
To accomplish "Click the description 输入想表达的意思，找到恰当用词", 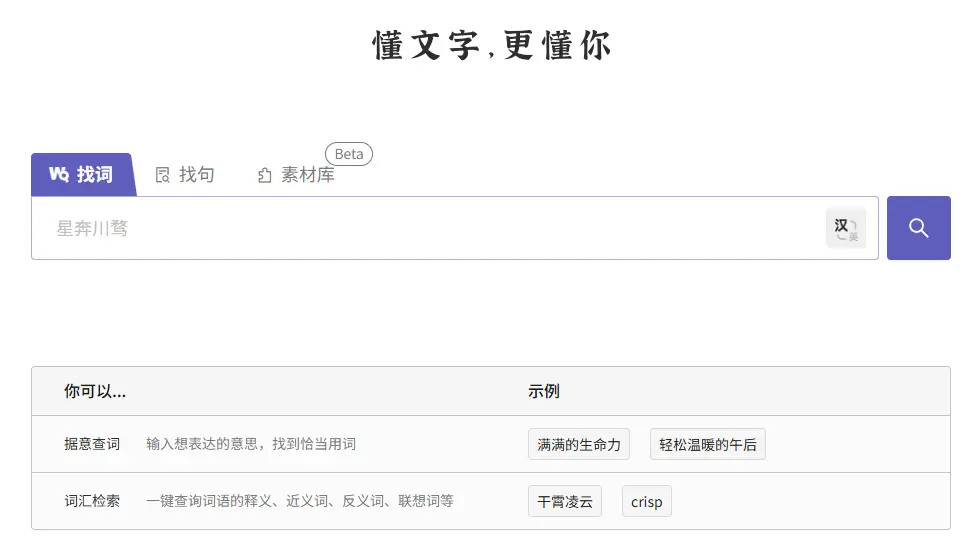I will tap(251, 444).
